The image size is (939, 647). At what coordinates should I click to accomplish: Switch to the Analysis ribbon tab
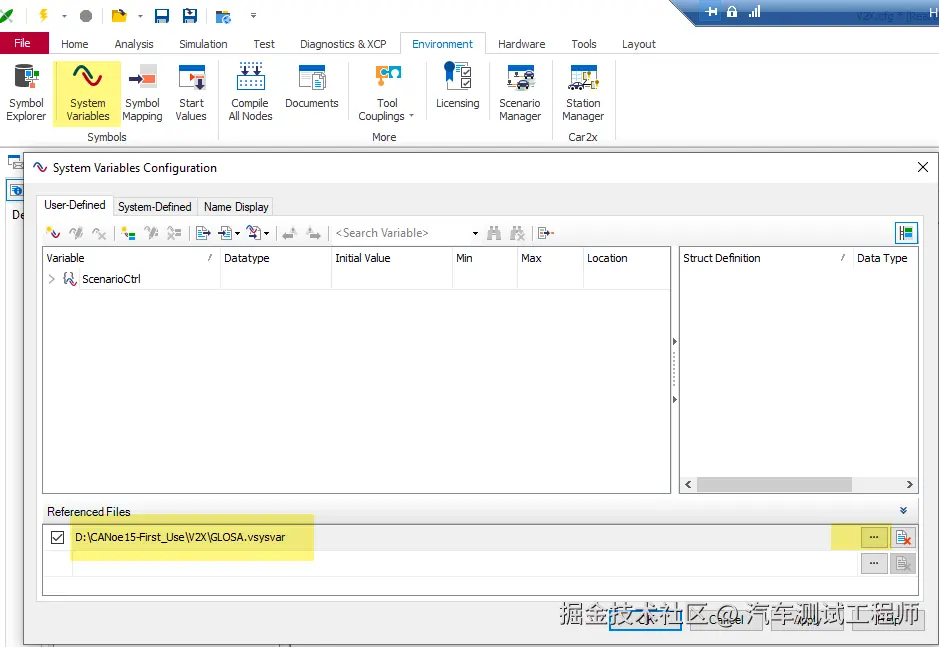click(x=134, y=44)
